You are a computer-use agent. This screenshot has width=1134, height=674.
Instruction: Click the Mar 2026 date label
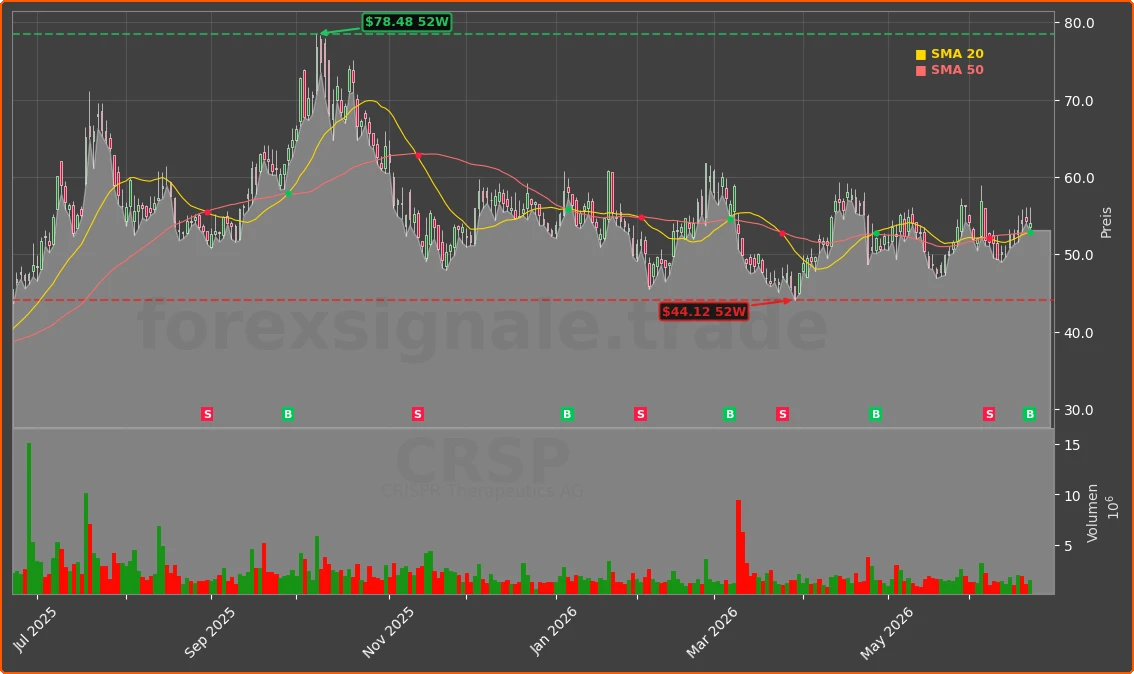[711, 632]
